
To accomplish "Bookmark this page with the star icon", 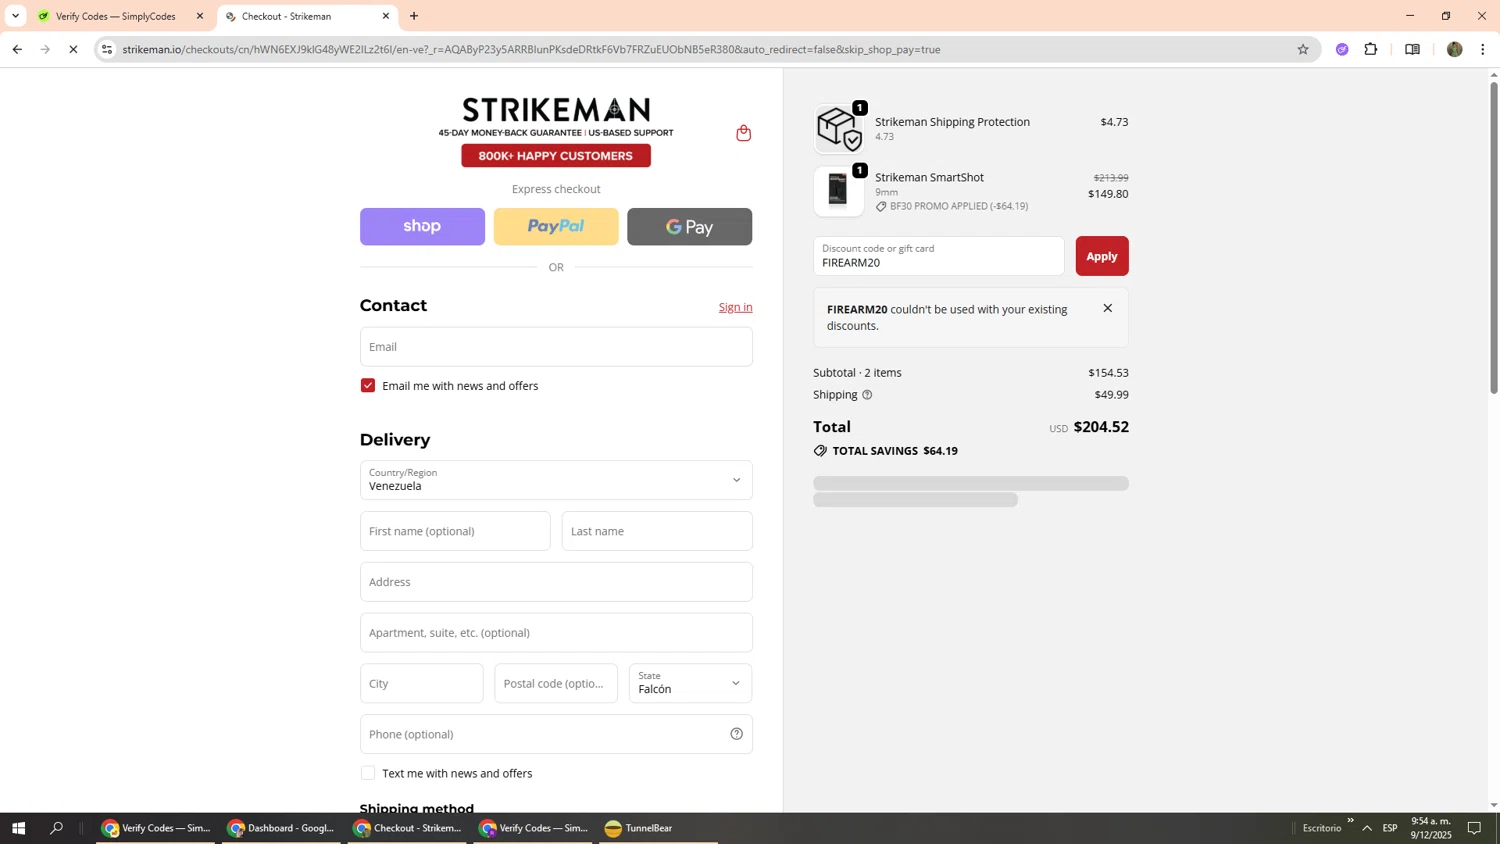I will 1302,49.
